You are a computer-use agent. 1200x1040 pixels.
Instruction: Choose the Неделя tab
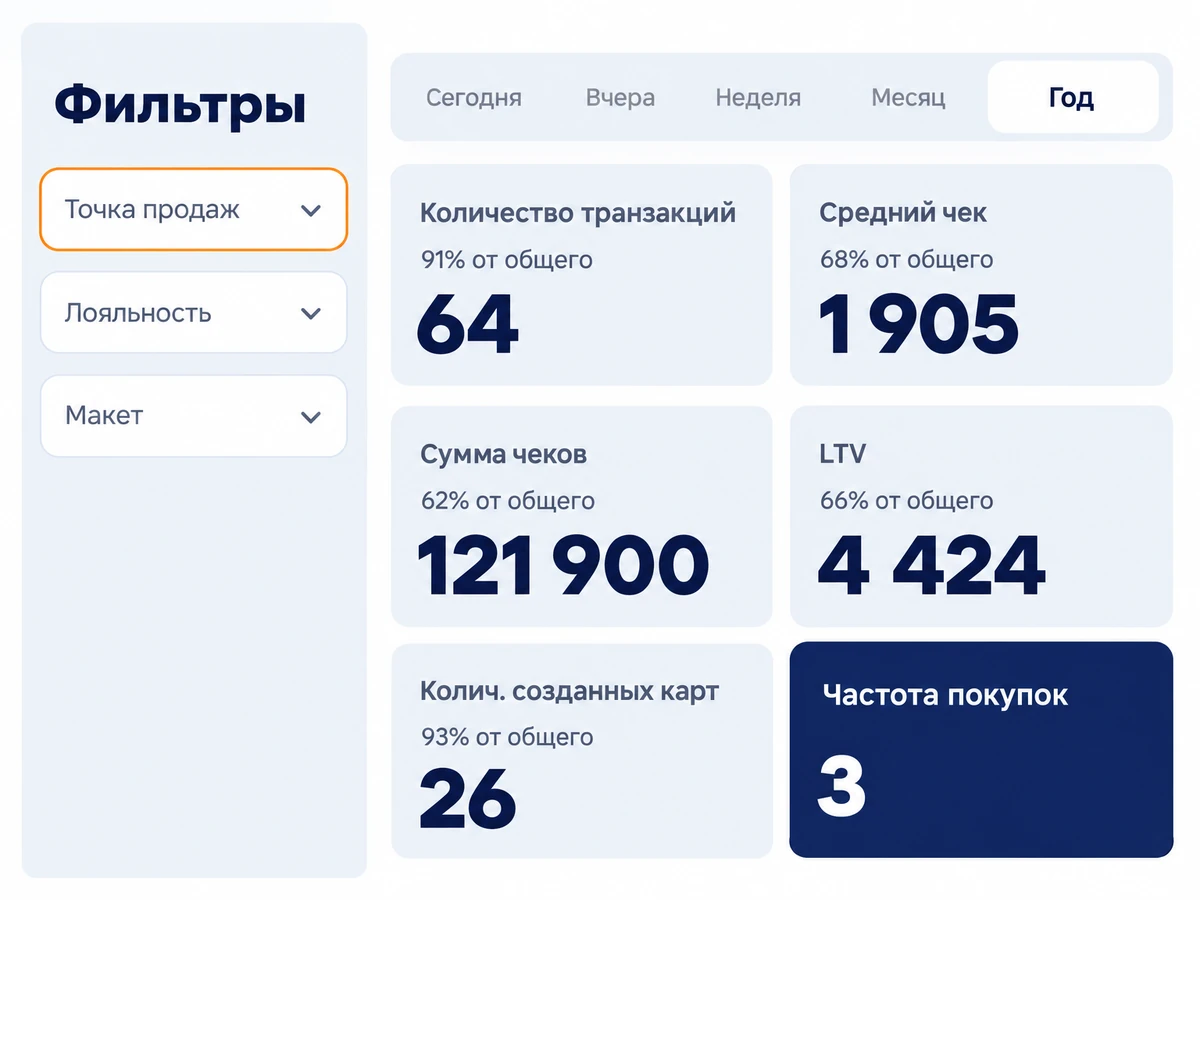click(758, 97)
